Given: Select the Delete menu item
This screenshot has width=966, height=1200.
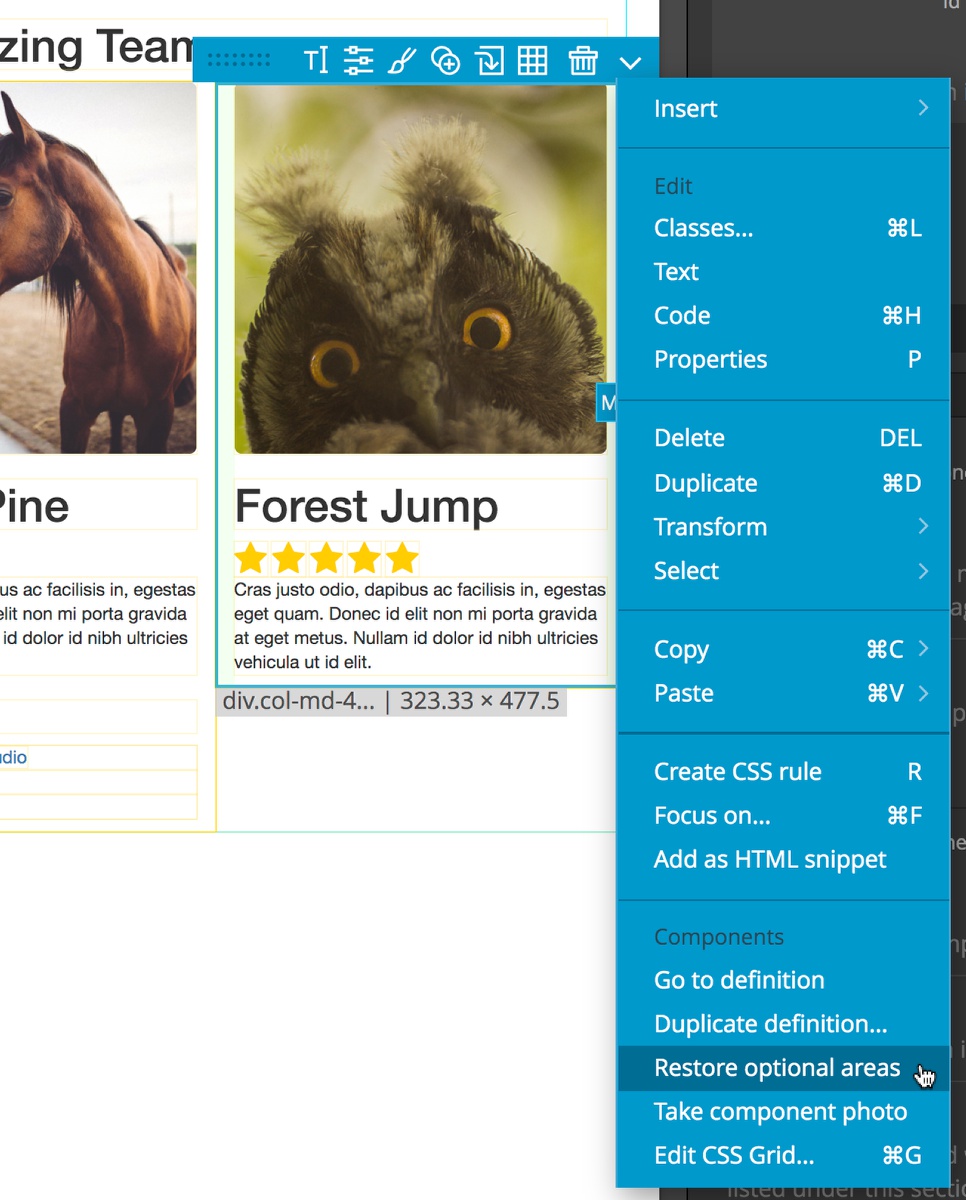Looking at the screenshot, I should tap(783, 437).
